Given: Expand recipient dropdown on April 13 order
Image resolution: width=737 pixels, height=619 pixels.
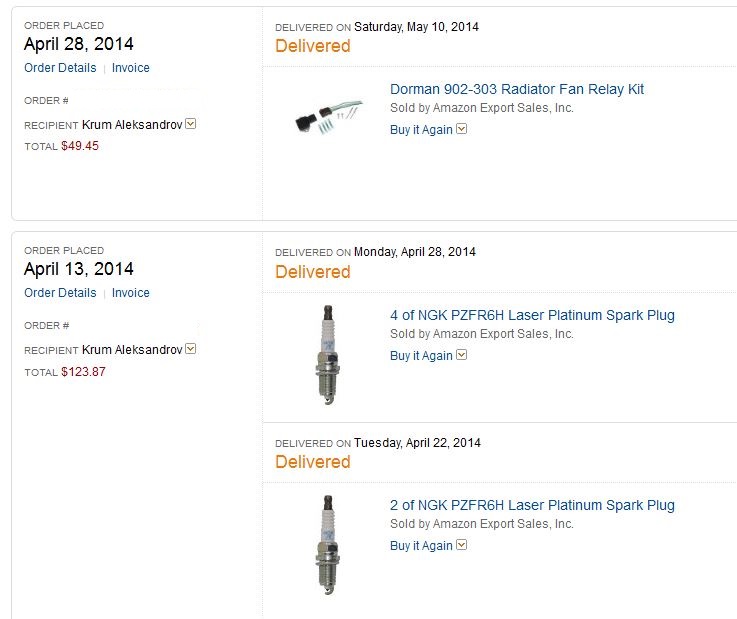Looking at the screenshot, I should (x=191, y=350).
